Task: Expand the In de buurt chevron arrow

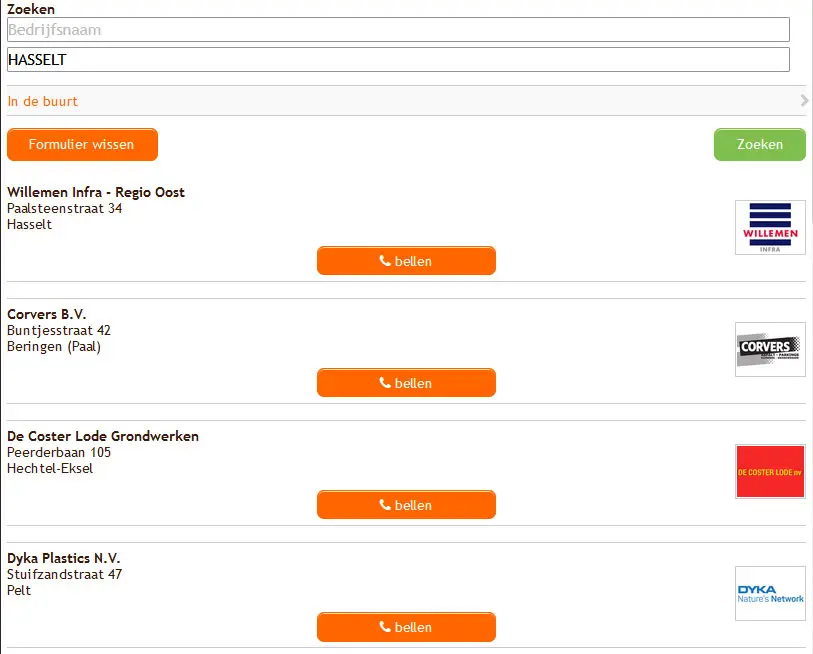Action: 804,101
